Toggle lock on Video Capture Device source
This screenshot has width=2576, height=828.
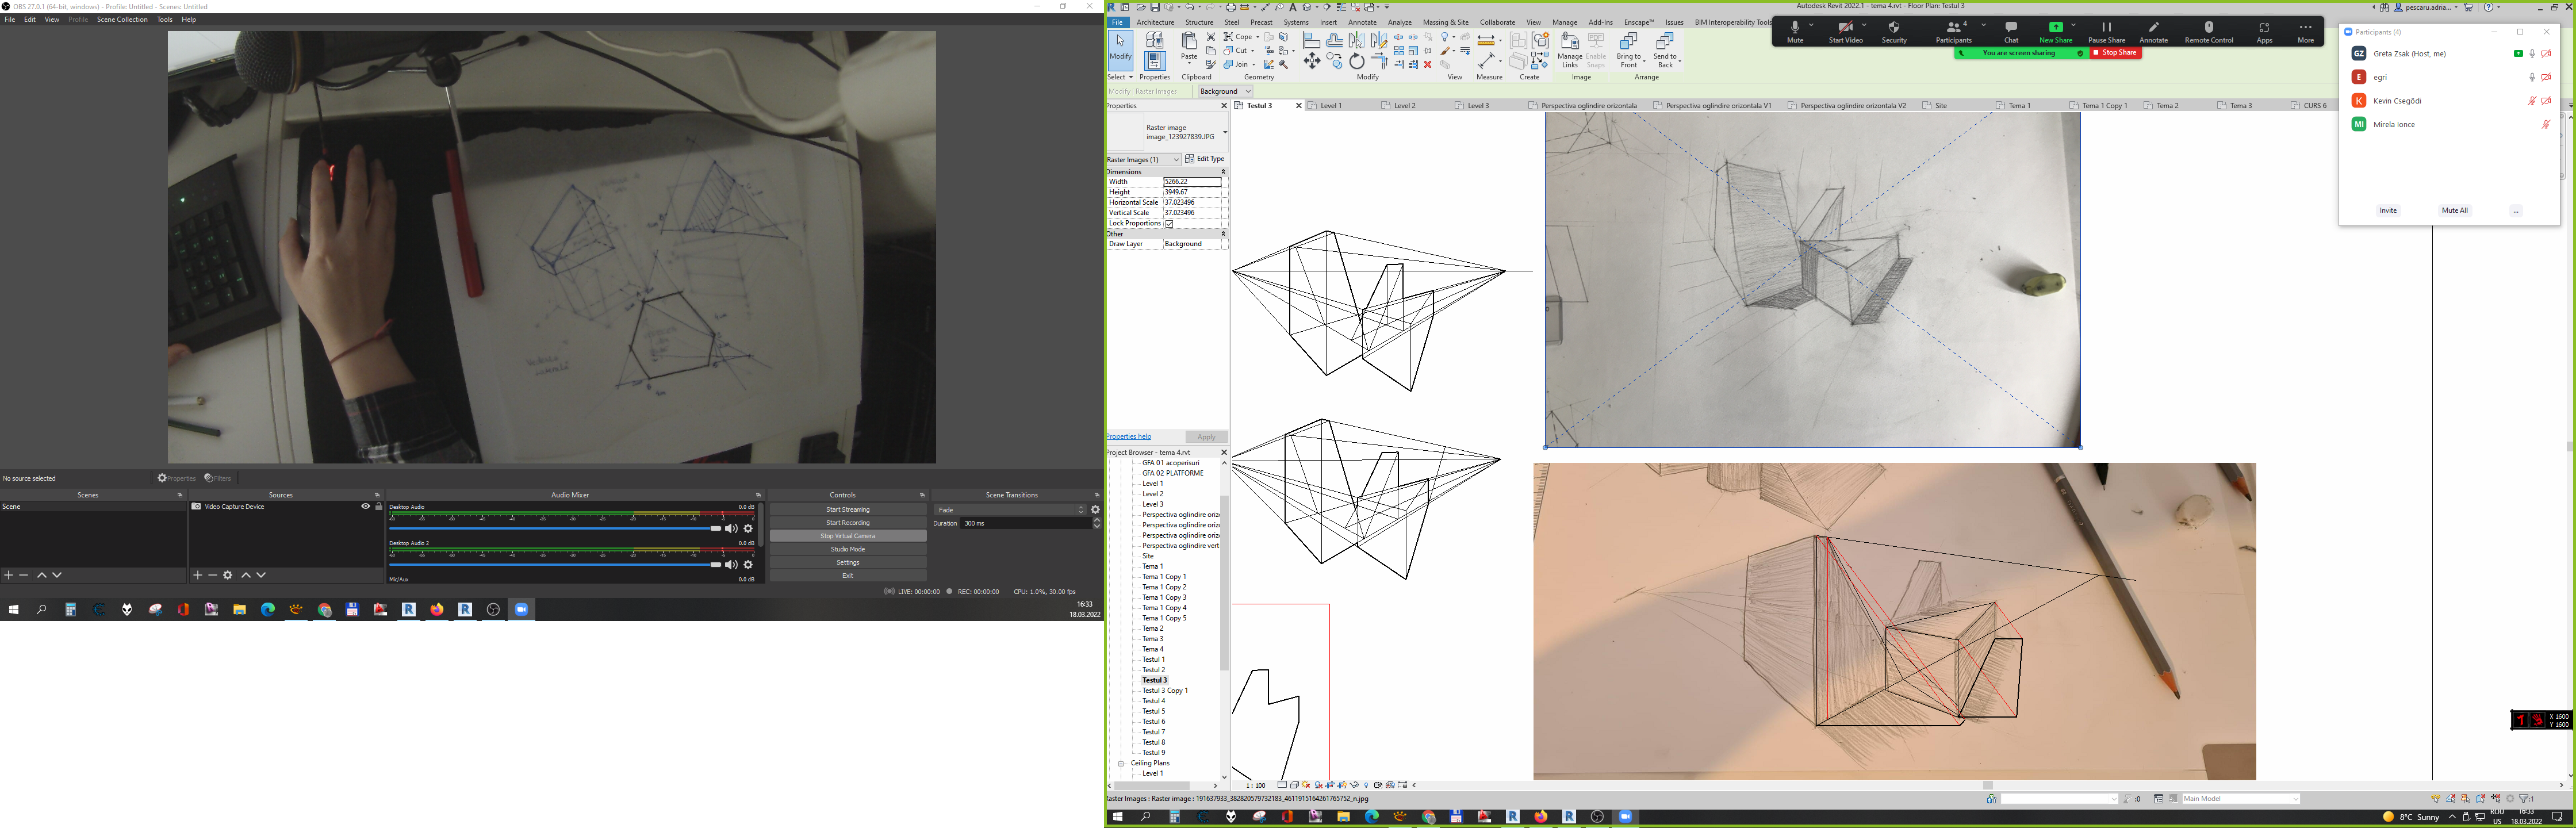click(x=379, y=506)
